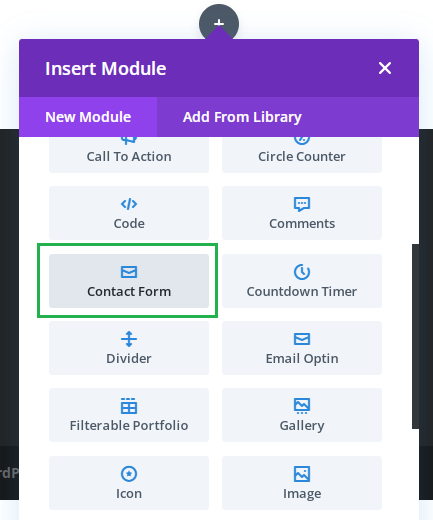The height and width of the screenshot is (520, 433).
Task: Click the Gallery module label
Action: pyautogui.click(x=302, y=426)
